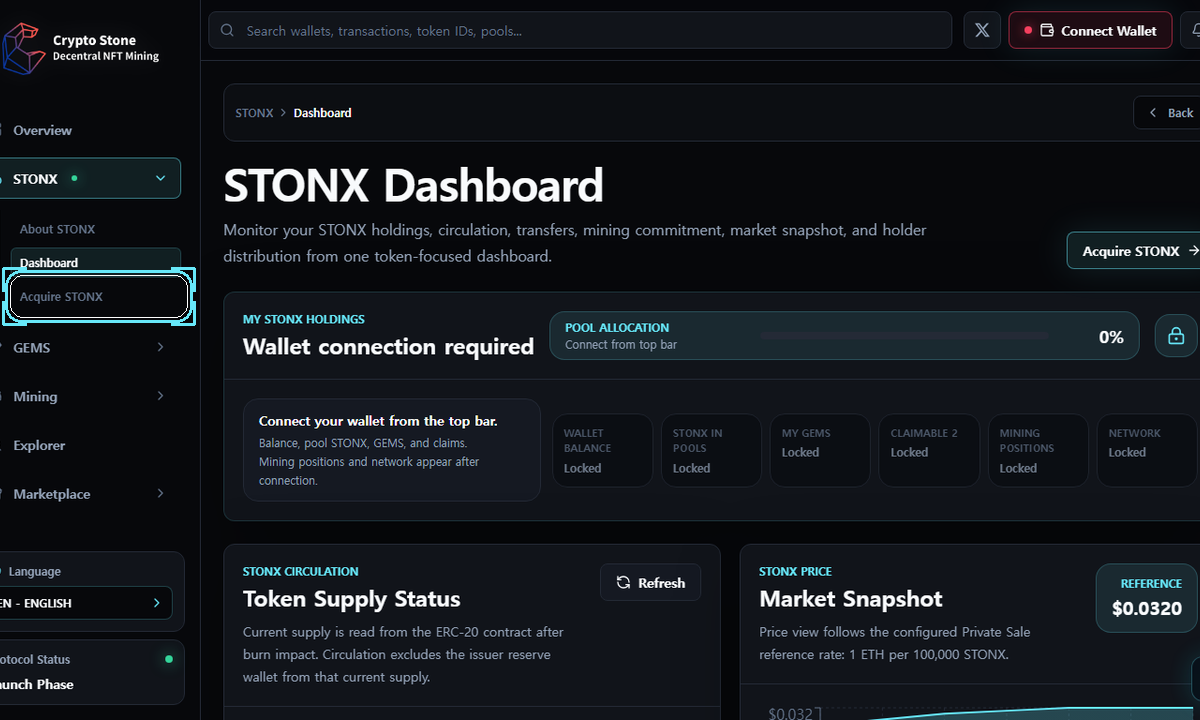This screenshot has width=1200, height=720.
Task: Click the STONX In Pools locked card
Action: point(712,451)
